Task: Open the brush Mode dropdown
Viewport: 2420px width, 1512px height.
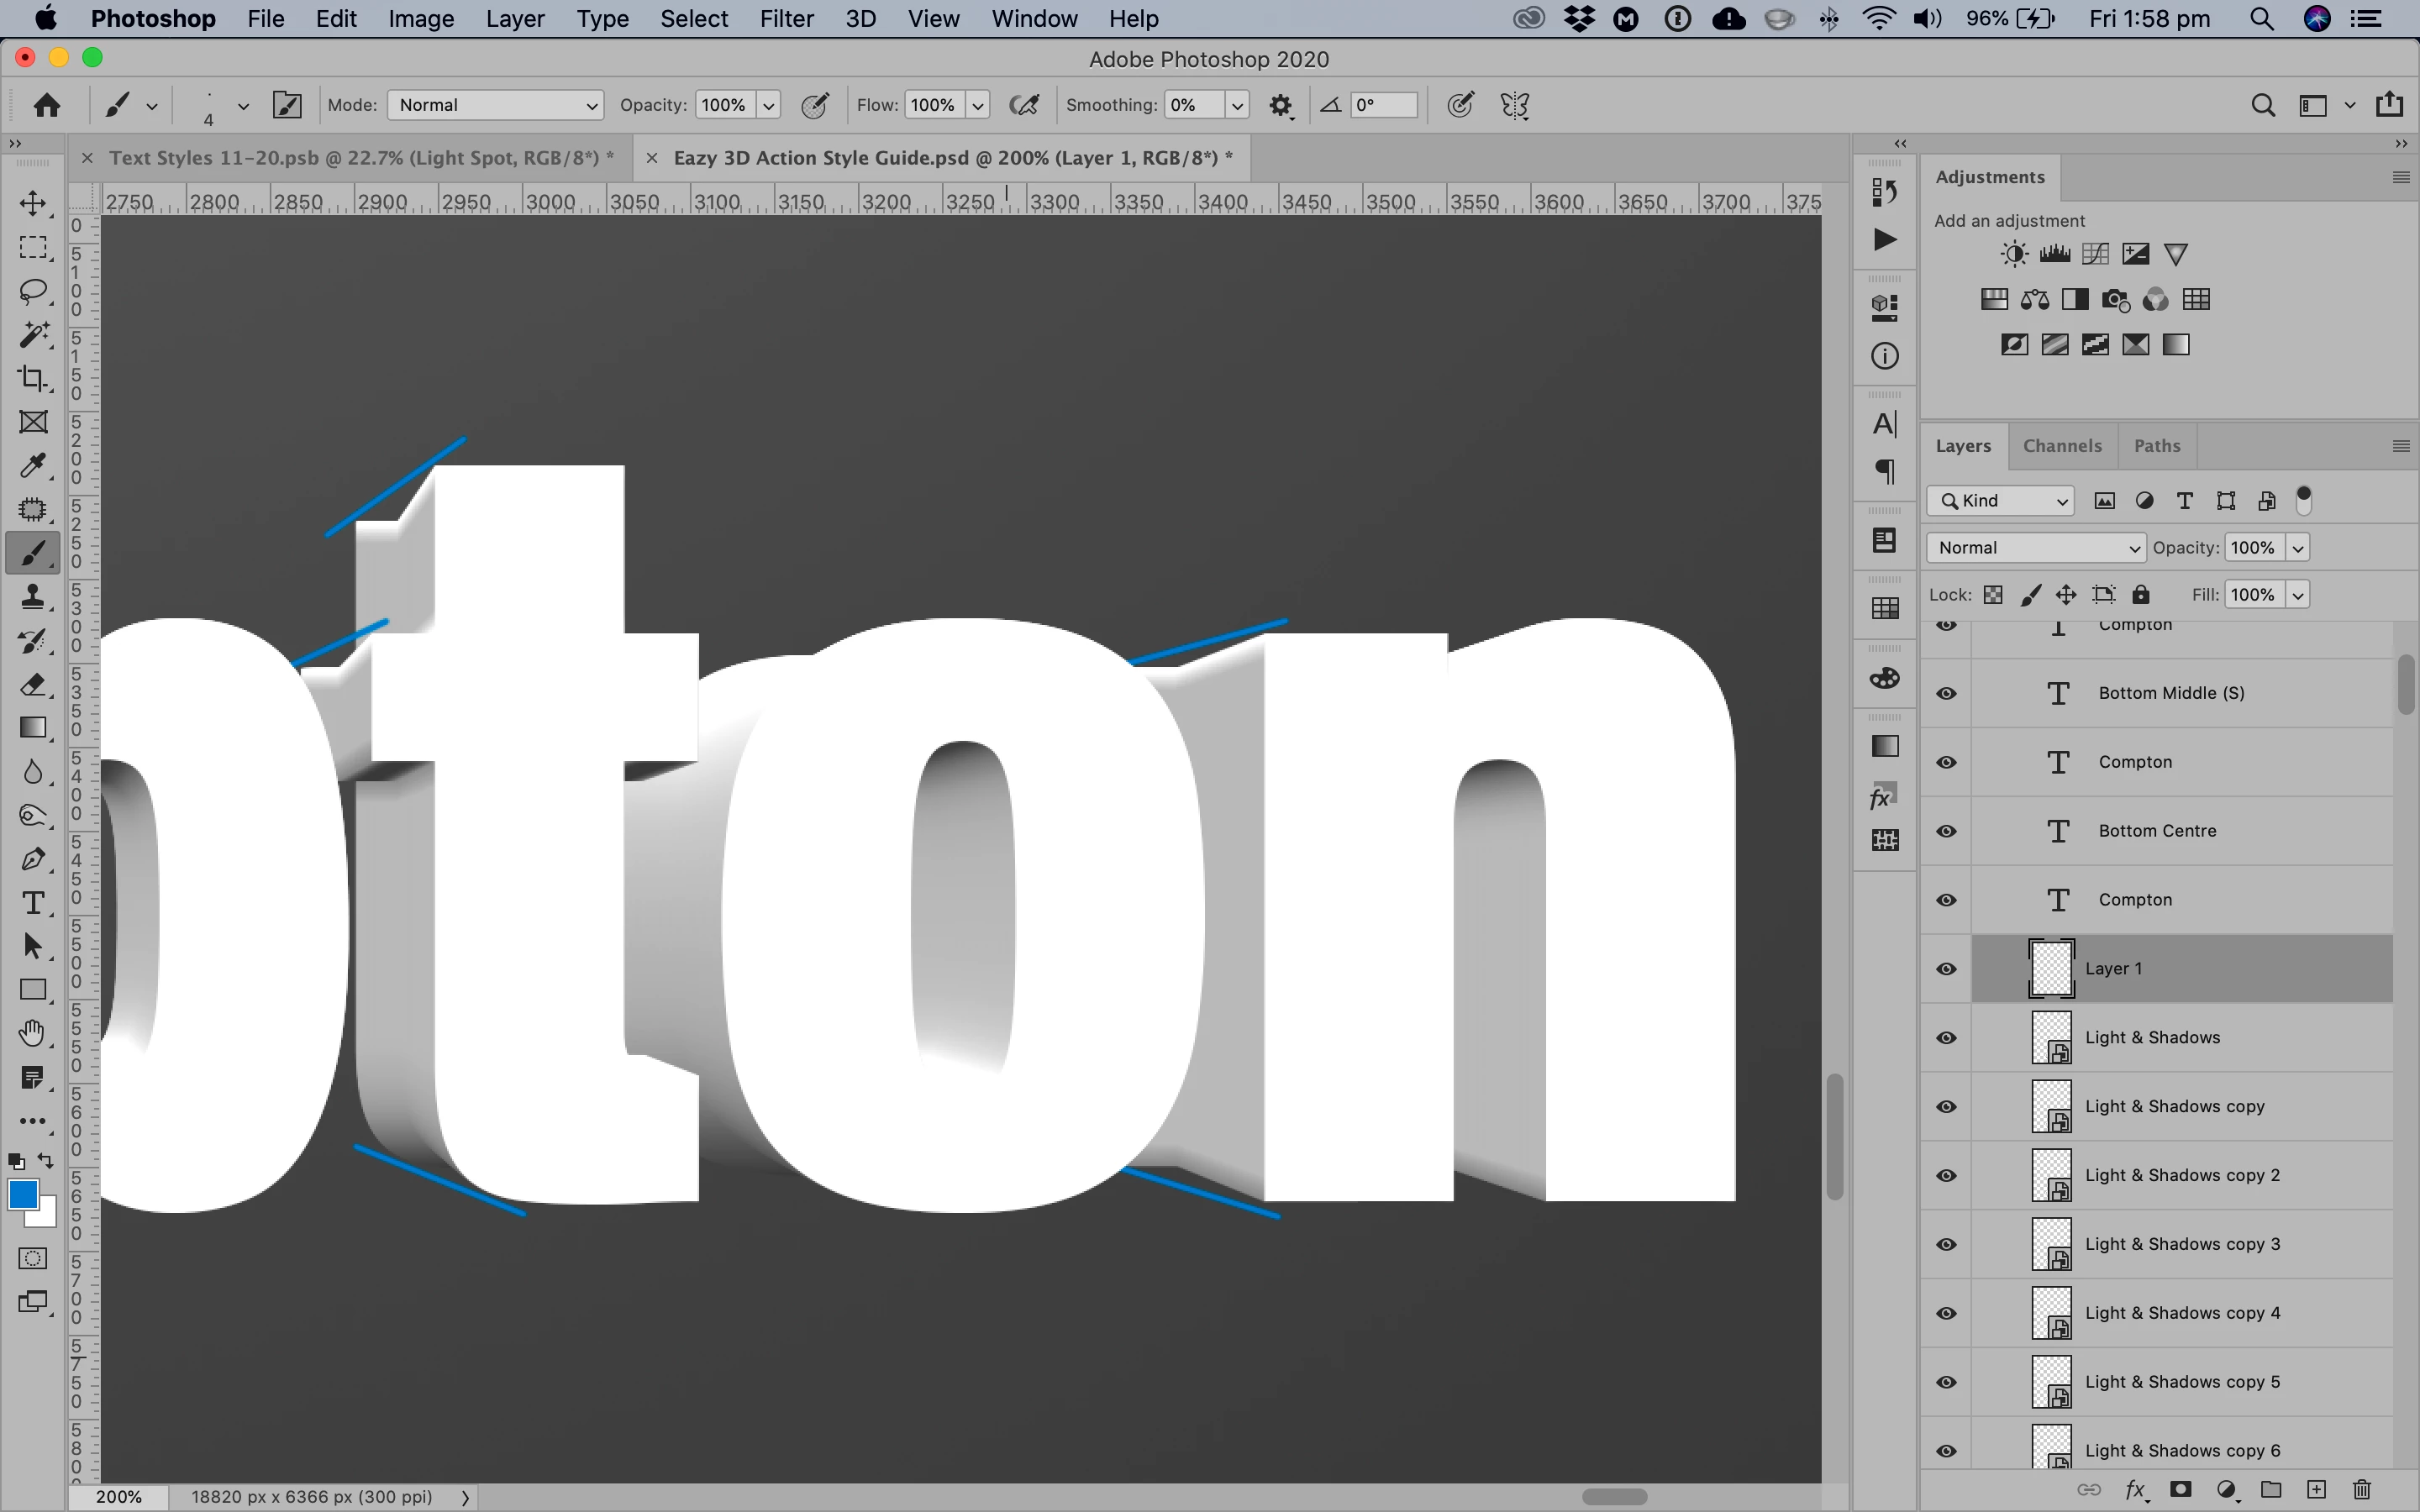Action: click(495, 105)
